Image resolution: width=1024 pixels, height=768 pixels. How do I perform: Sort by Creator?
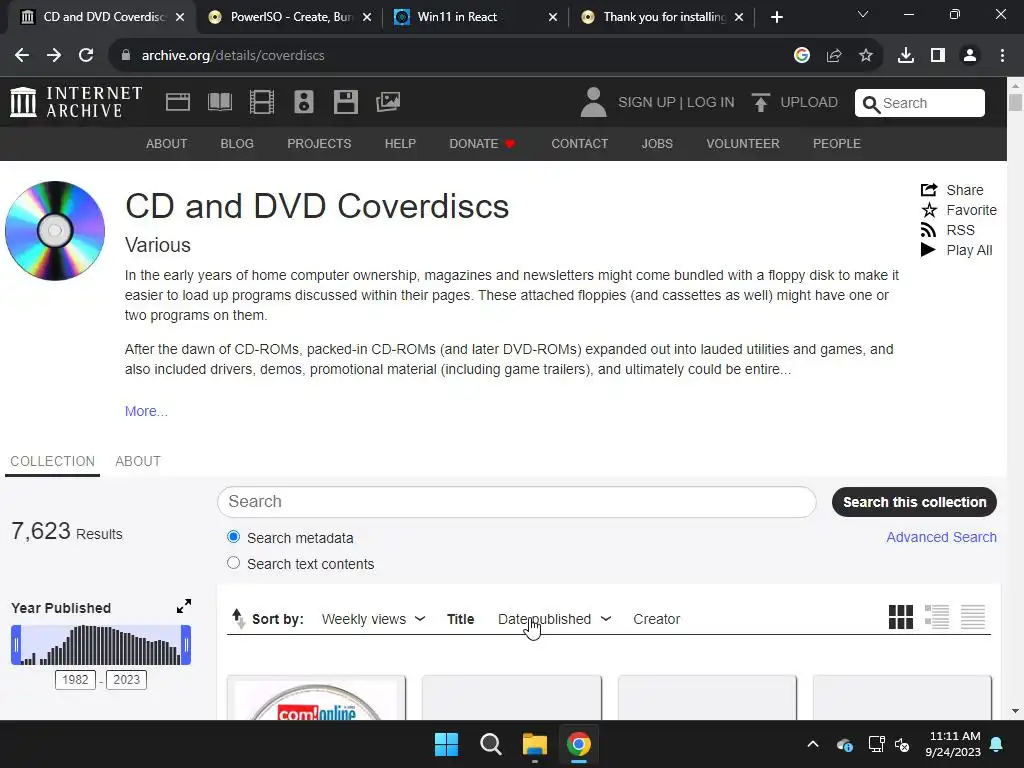click(x=656, y=619)
